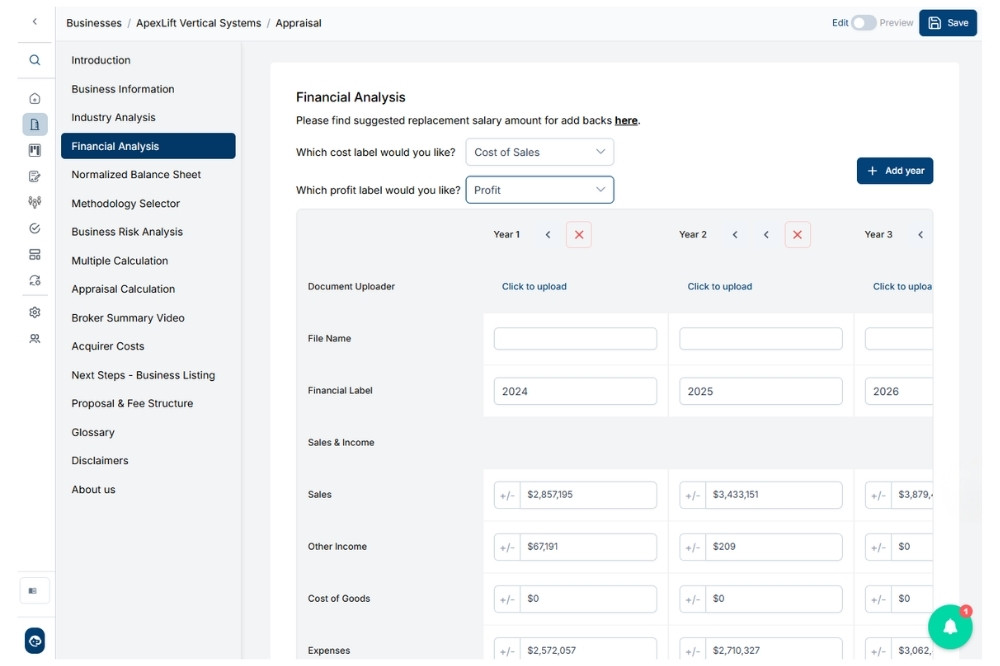Click the Add year button
The width and height of the screenshot is (1000, 666).
tap(895, 171)
